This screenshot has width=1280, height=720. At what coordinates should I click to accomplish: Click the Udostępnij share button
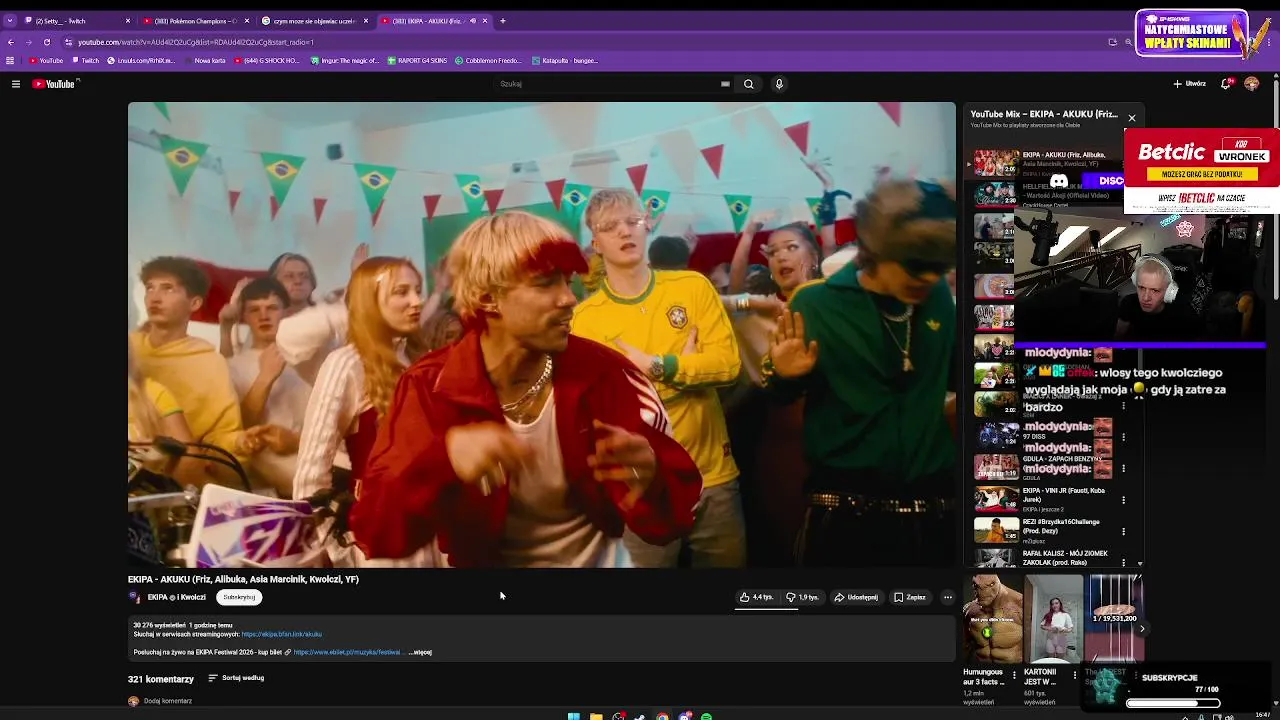coord(856,597)
